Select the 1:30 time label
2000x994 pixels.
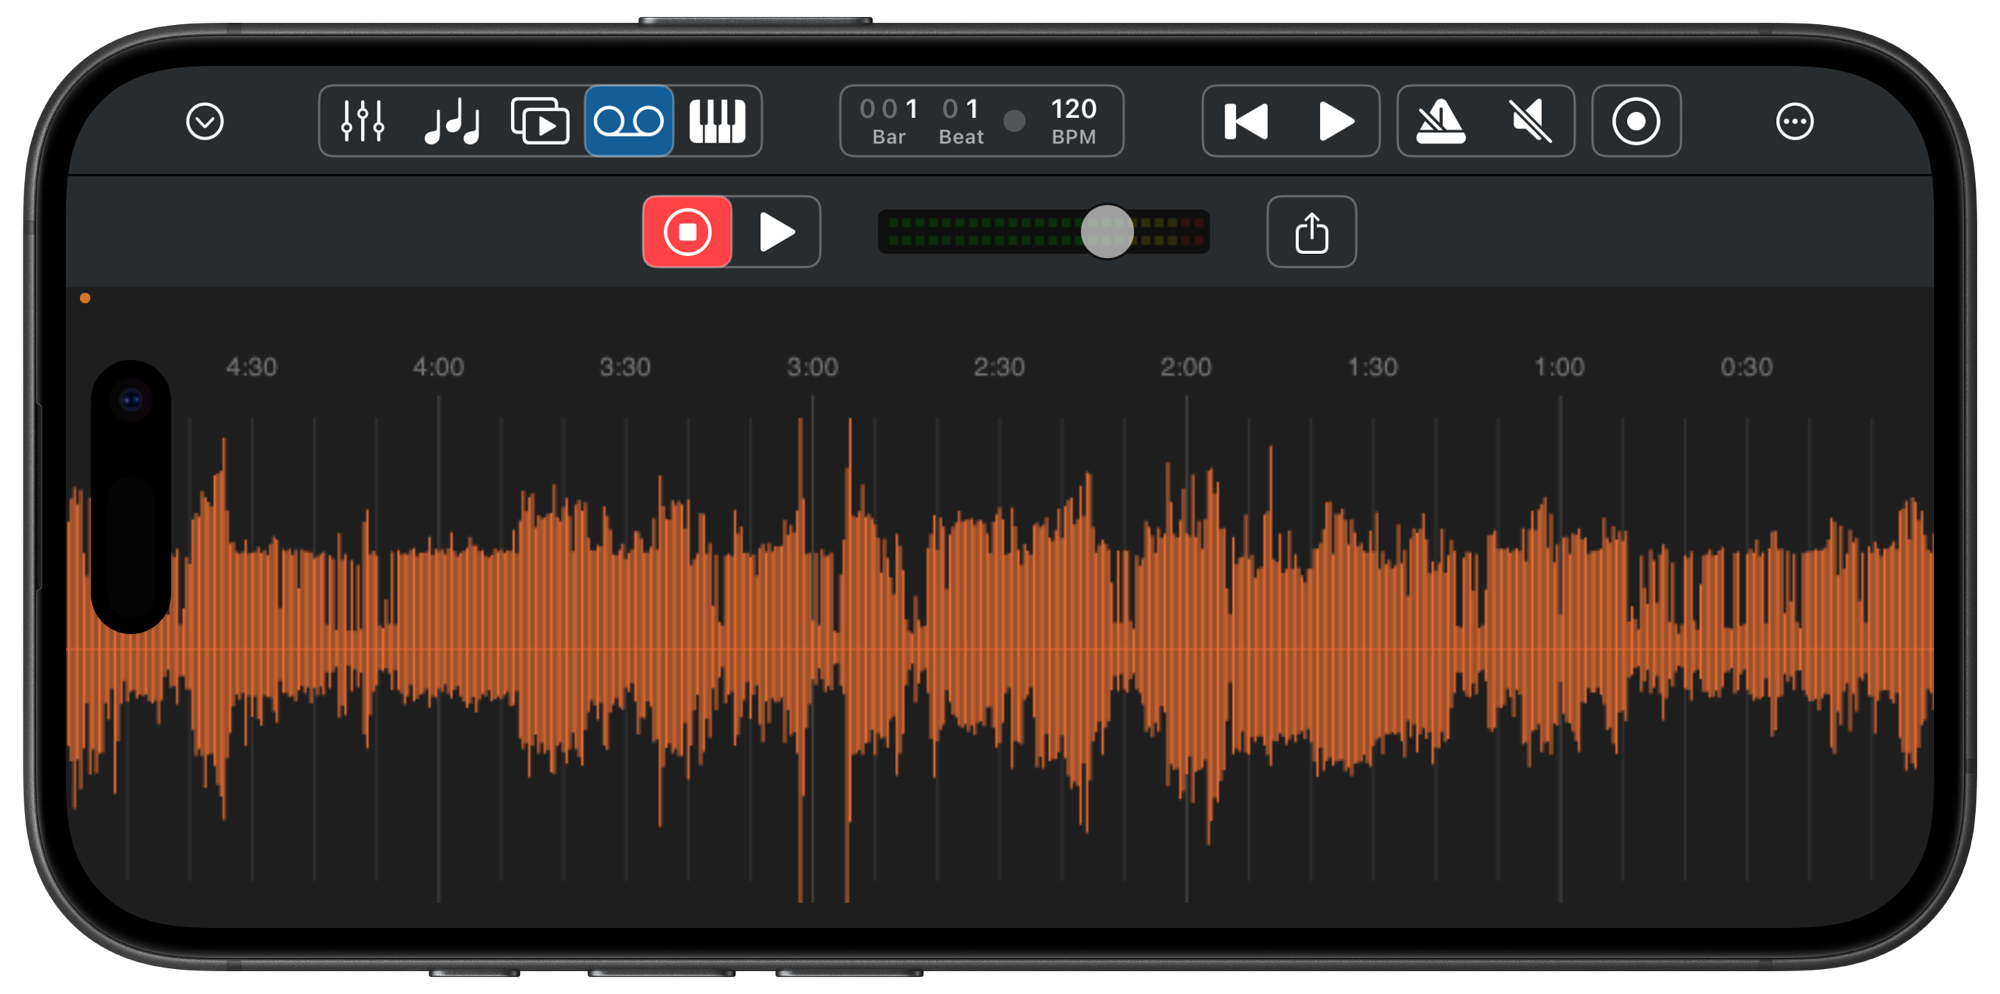[x=1372, y=367]
